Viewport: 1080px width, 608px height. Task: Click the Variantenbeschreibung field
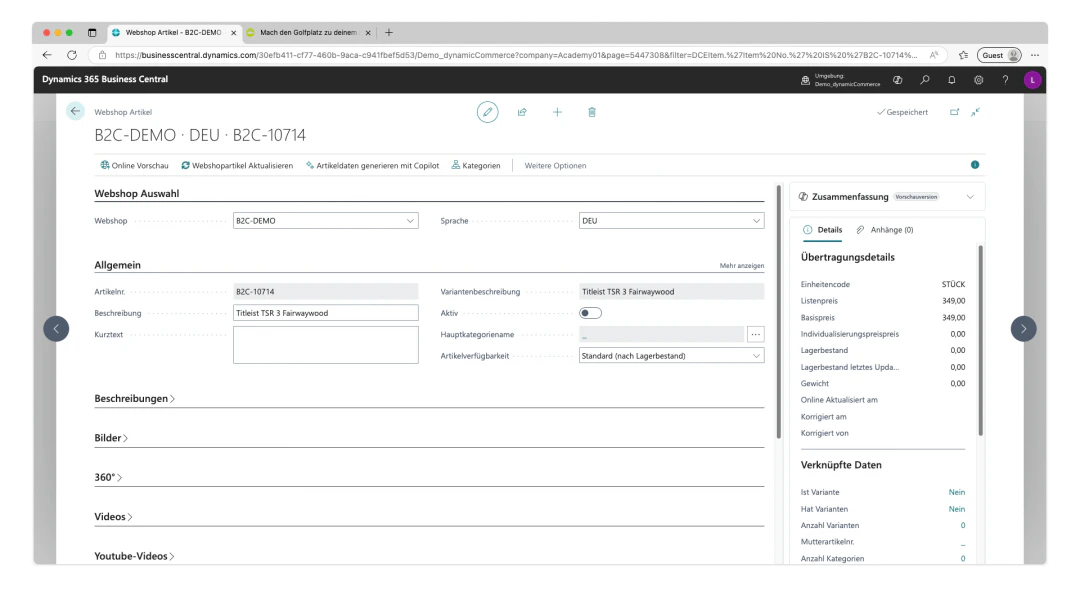[672, 291]
